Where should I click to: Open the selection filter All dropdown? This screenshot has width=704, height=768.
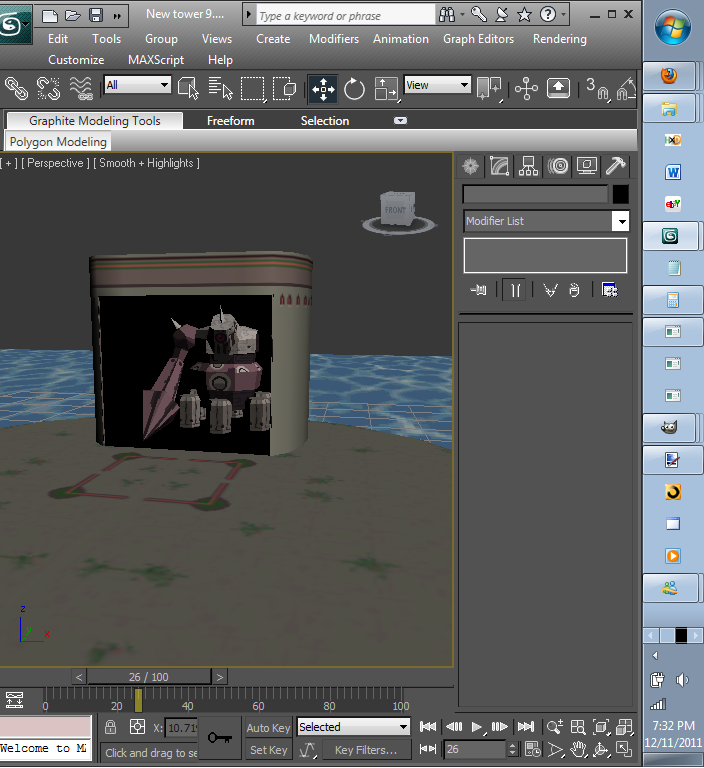click(x=138, y=85)
